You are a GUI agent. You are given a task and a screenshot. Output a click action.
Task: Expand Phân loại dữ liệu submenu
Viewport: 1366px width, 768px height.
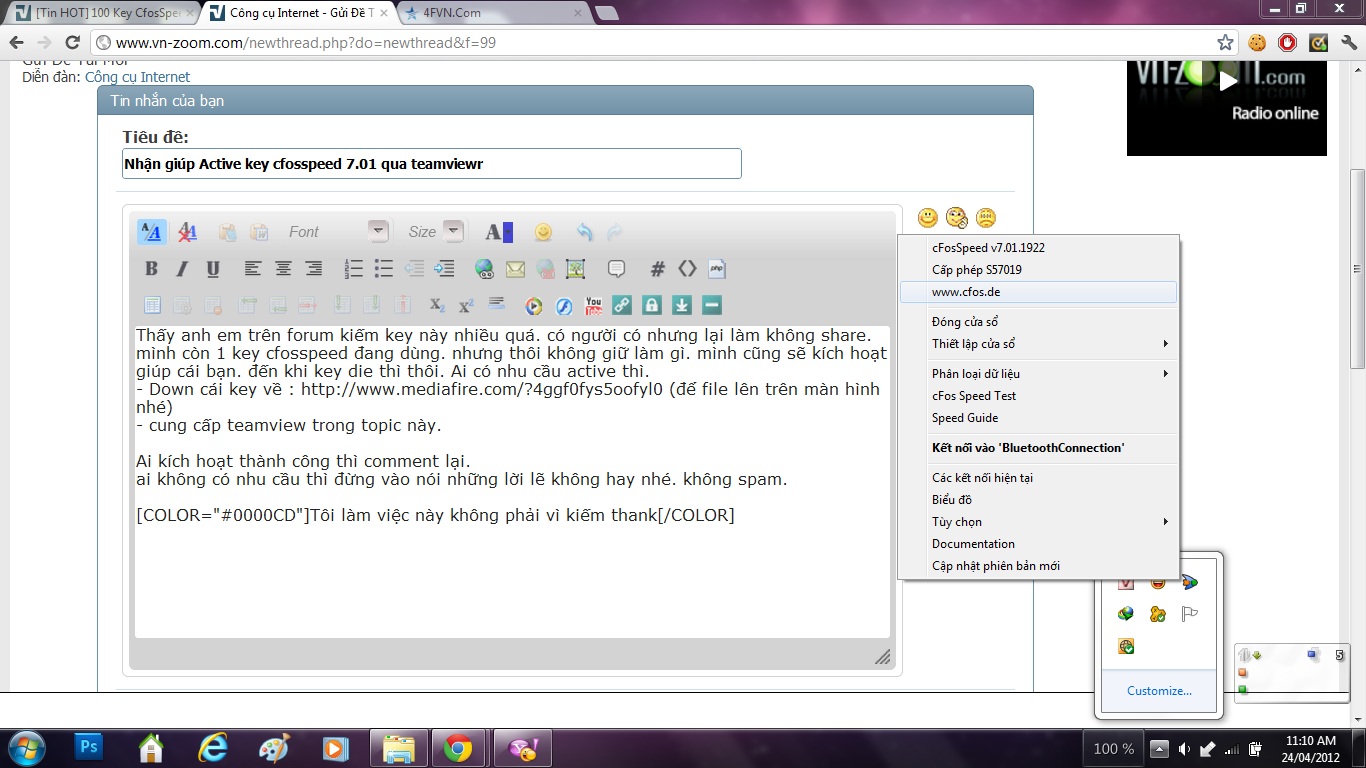pyautogui.click(x=1038, y=374)
